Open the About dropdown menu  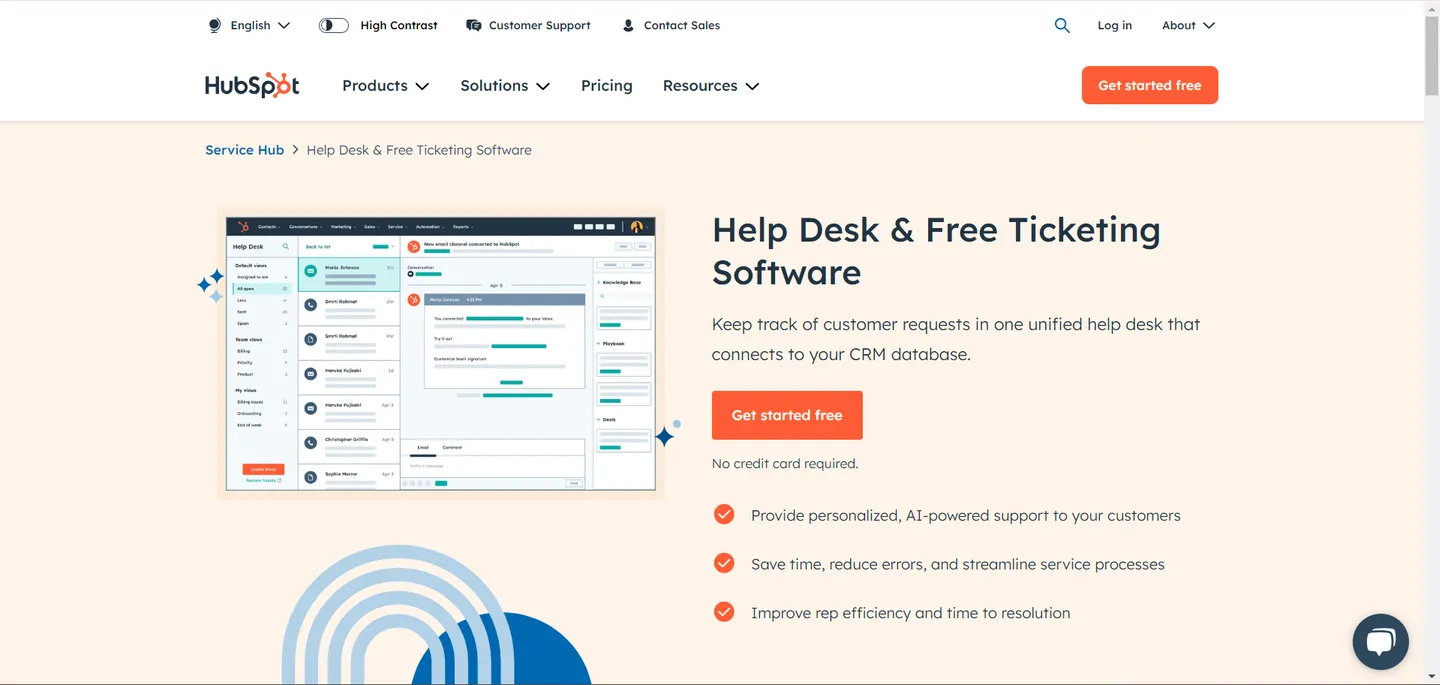tap(1188, 25)
